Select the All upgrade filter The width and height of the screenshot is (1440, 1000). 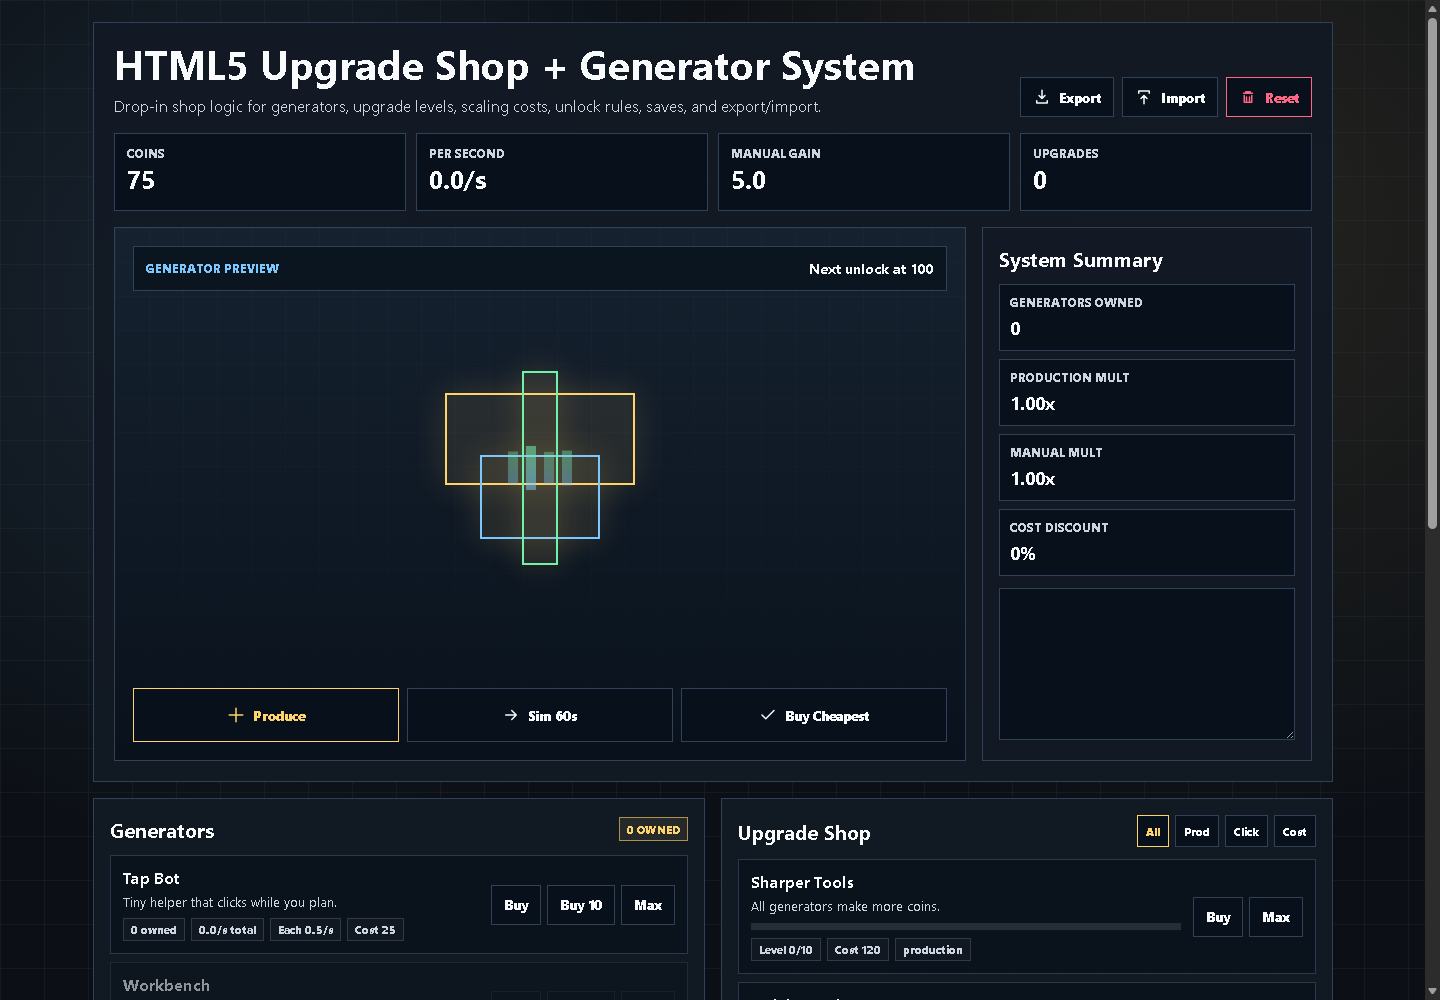[1153, 831]
